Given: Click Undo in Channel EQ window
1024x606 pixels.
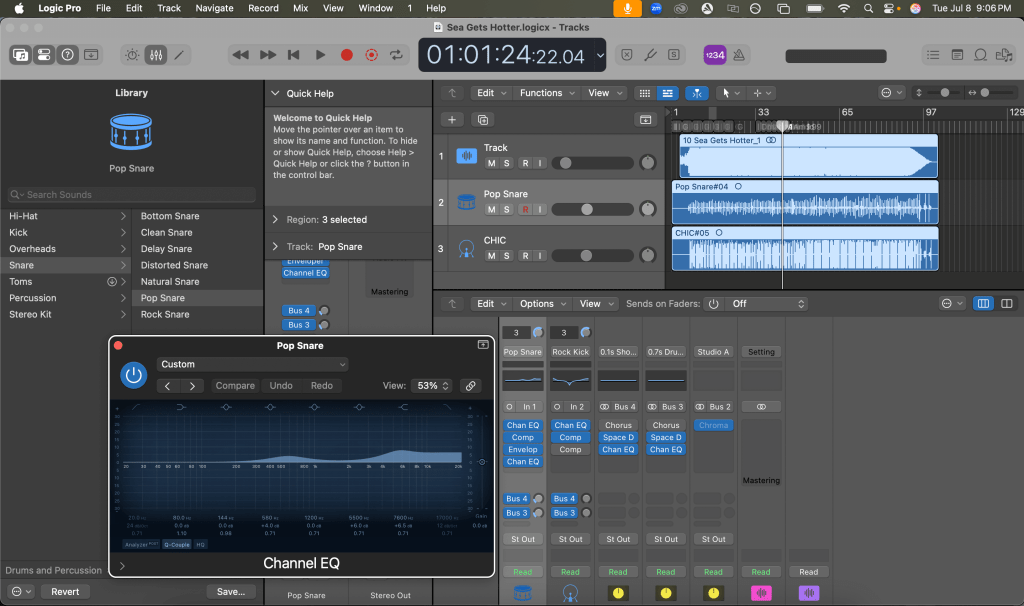Looking at the screenshot, I should point(281,386).
